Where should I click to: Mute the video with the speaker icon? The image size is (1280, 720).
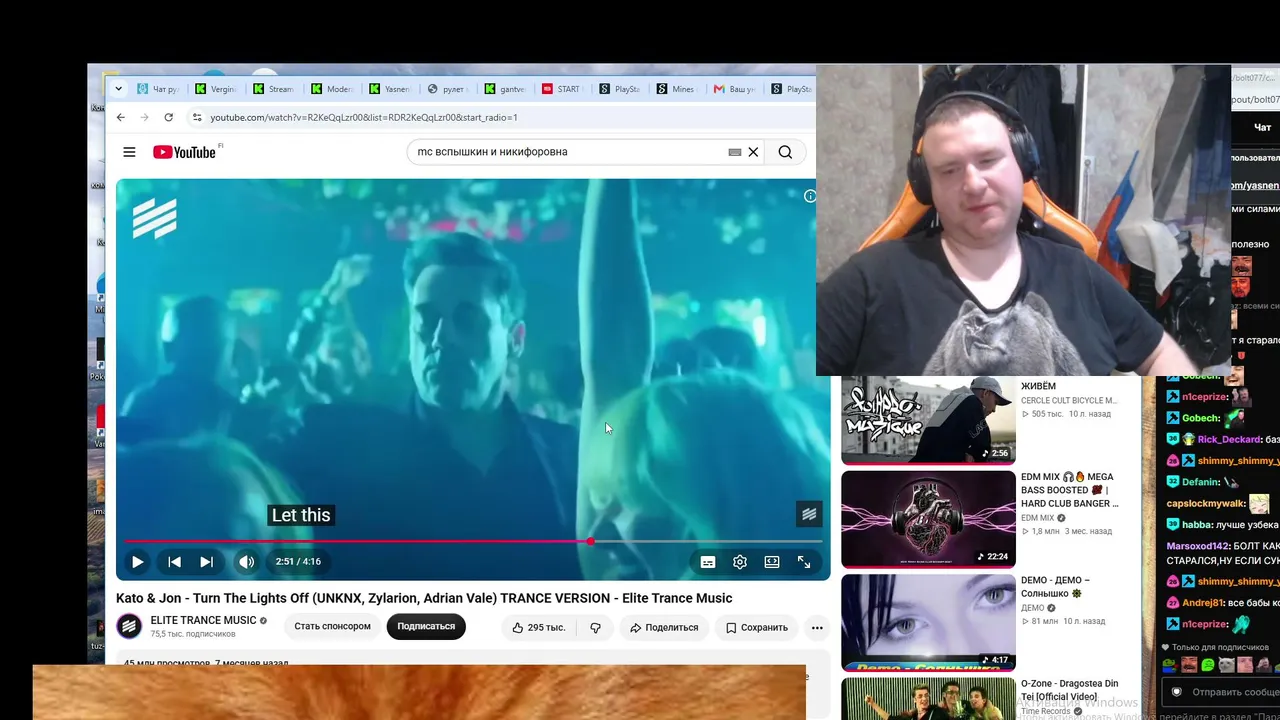246,562
